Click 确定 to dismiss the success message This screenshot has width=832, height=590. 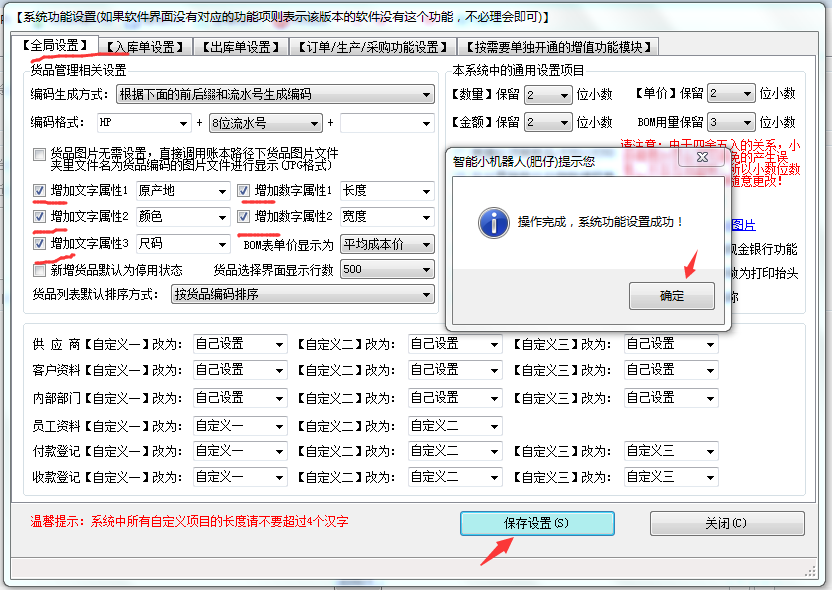click(x=671, y=296)
